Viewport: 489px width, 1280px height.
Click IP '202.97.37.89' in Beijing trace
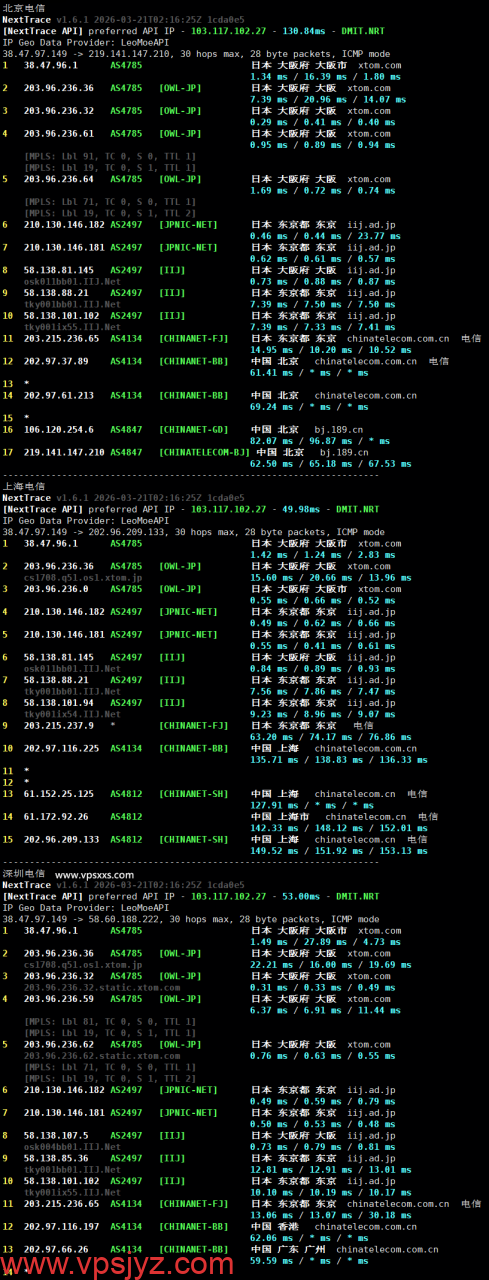point(57,361)
